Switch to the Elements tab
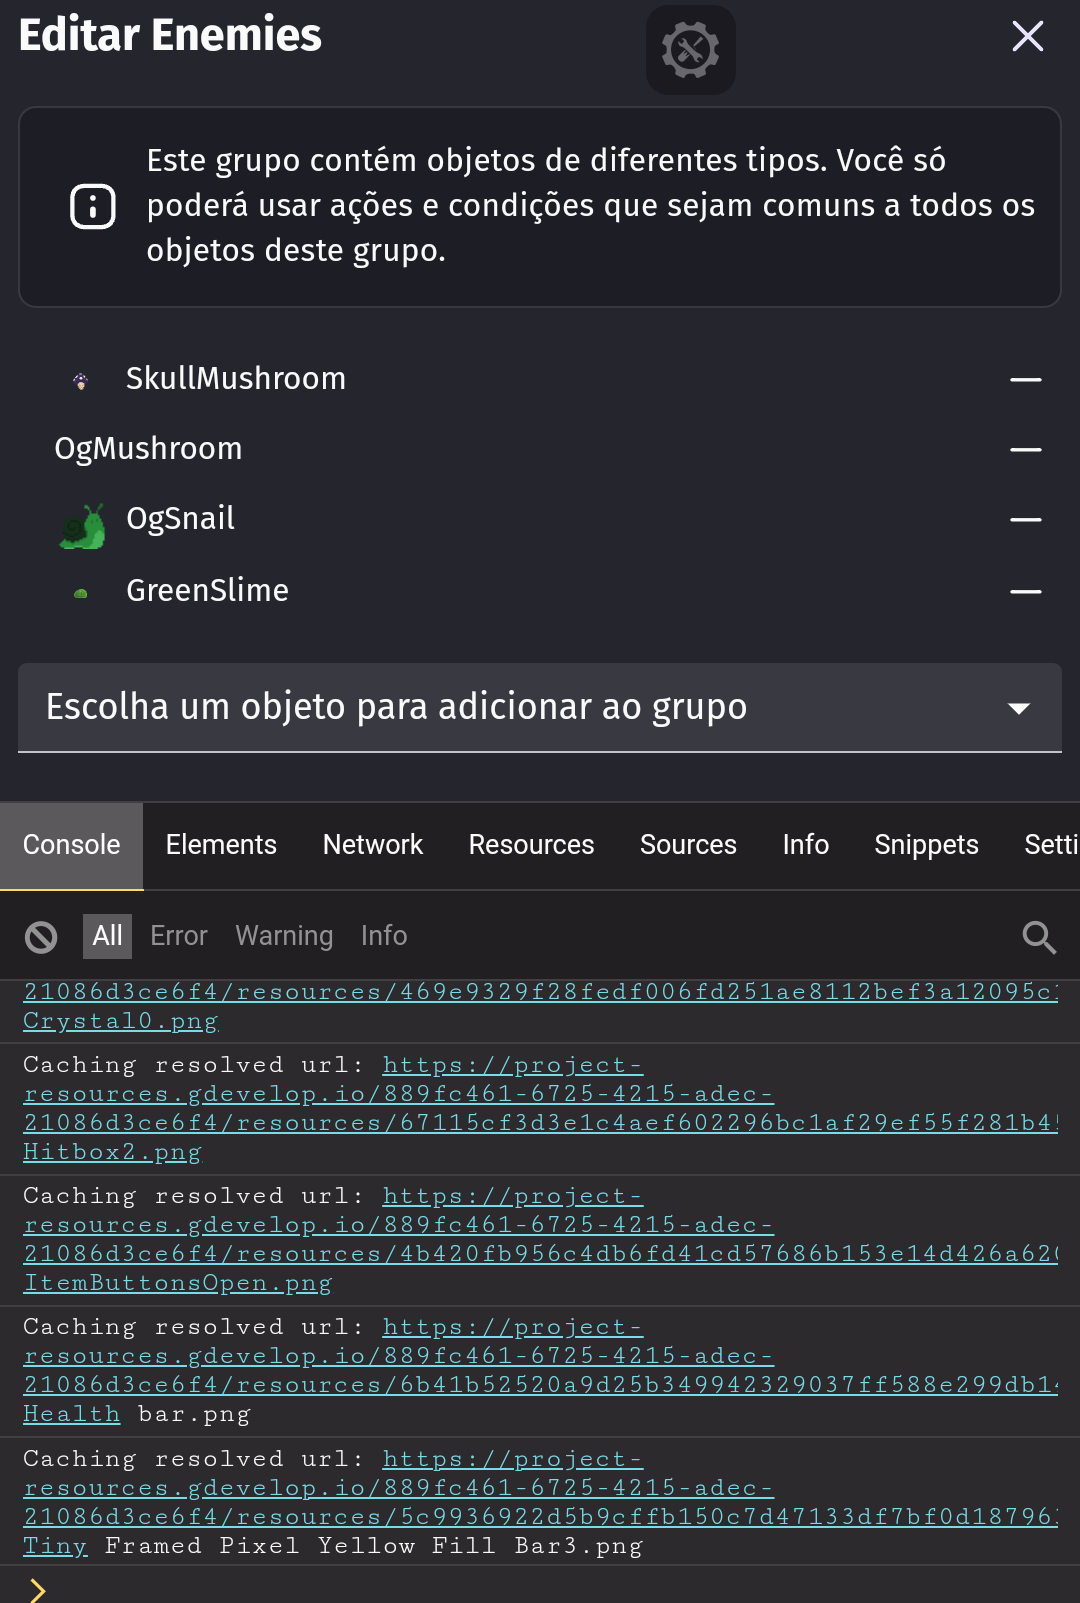The height and width of the screenshot is (1603, 1080). (221, 845)
